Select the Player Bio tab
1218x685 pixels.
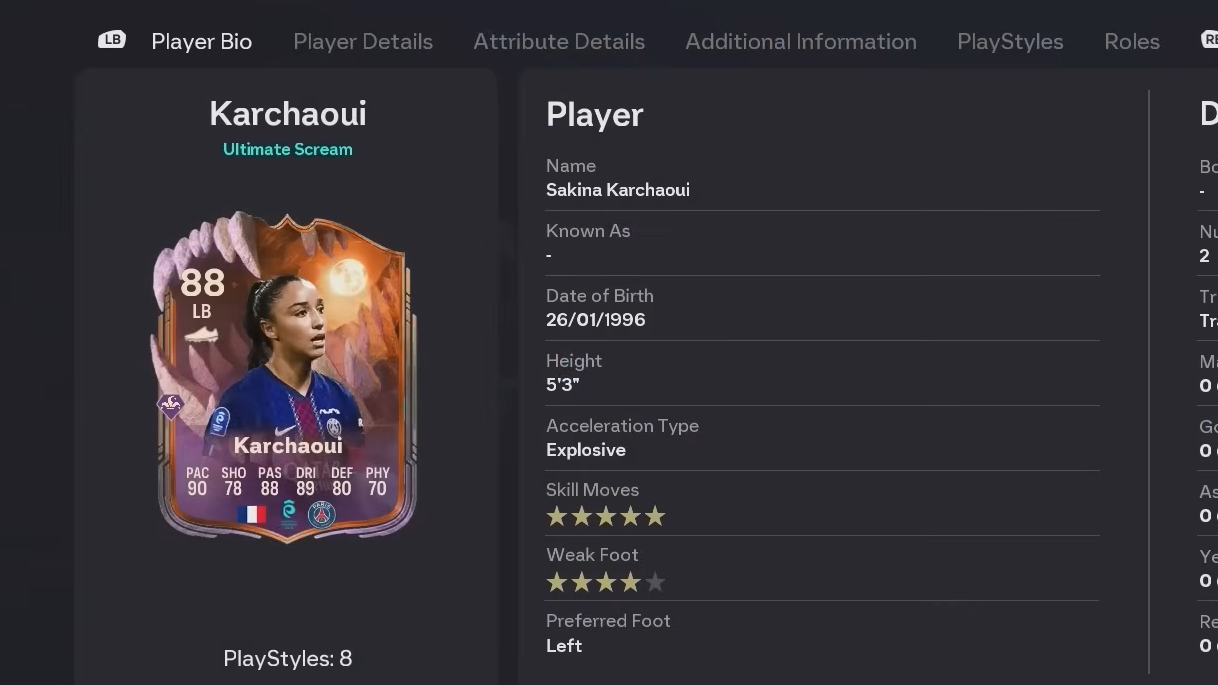coord(202,41)
